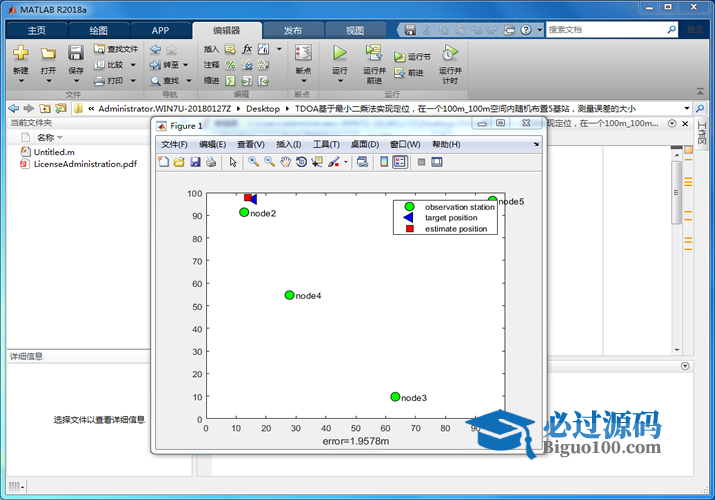The height and width of the screenshot is (500, 715).
Task: Click the ribbon navigate back arrow icon
Action: 155,49
